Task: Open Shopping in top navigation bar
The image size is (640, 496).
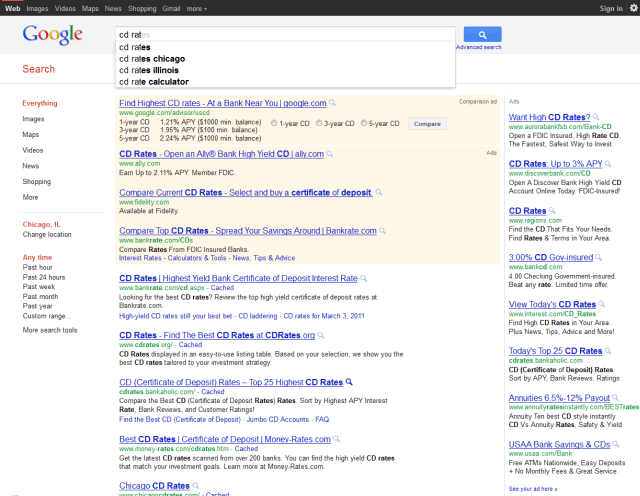Action: click(142, 9)
